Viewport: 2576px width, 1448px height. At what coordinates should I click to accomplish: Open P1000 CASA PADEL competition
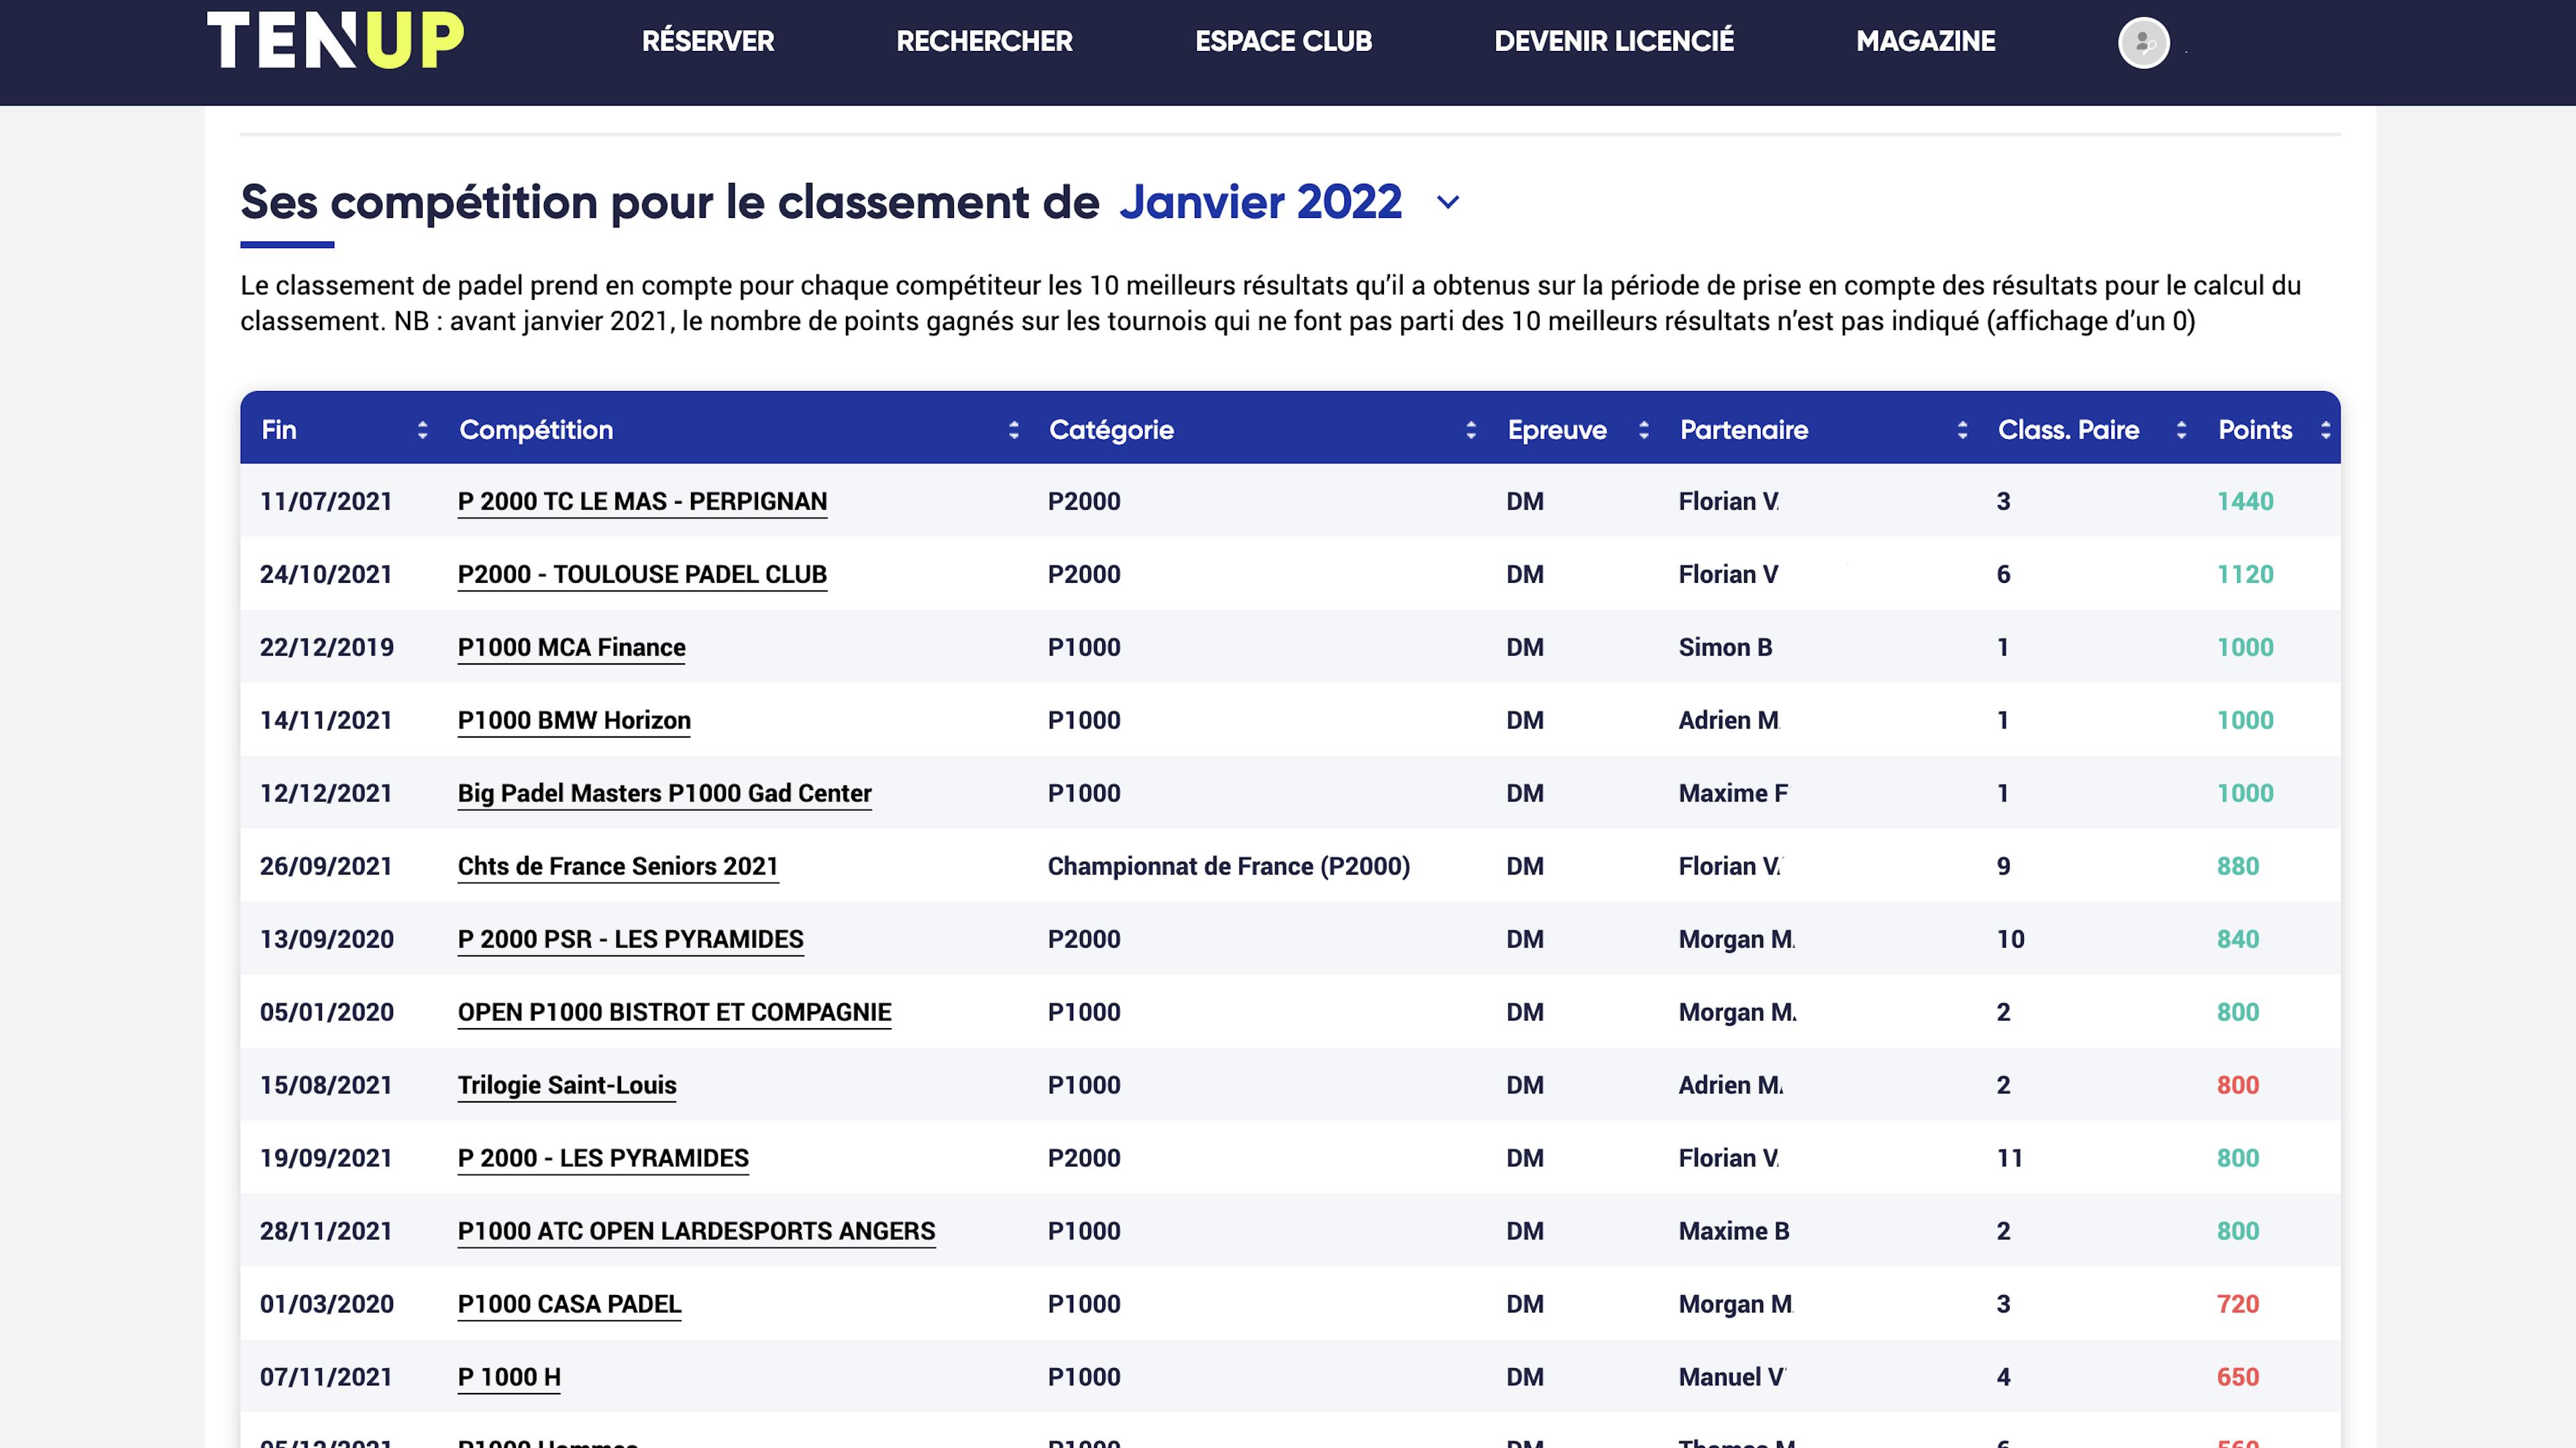click(x=569, y=1305)
